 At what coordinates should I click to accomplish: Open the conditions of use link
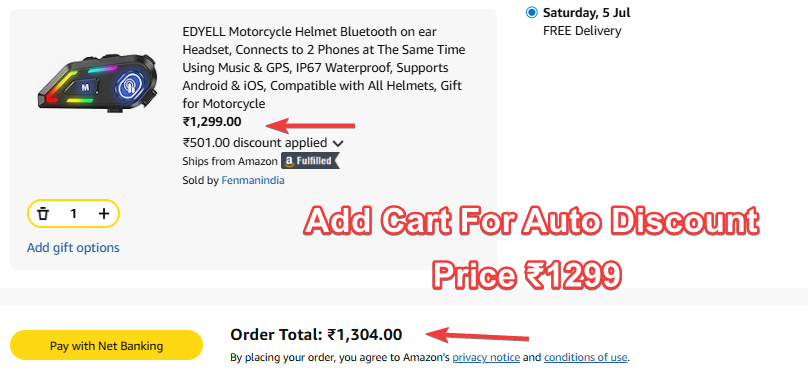[585, 357]
